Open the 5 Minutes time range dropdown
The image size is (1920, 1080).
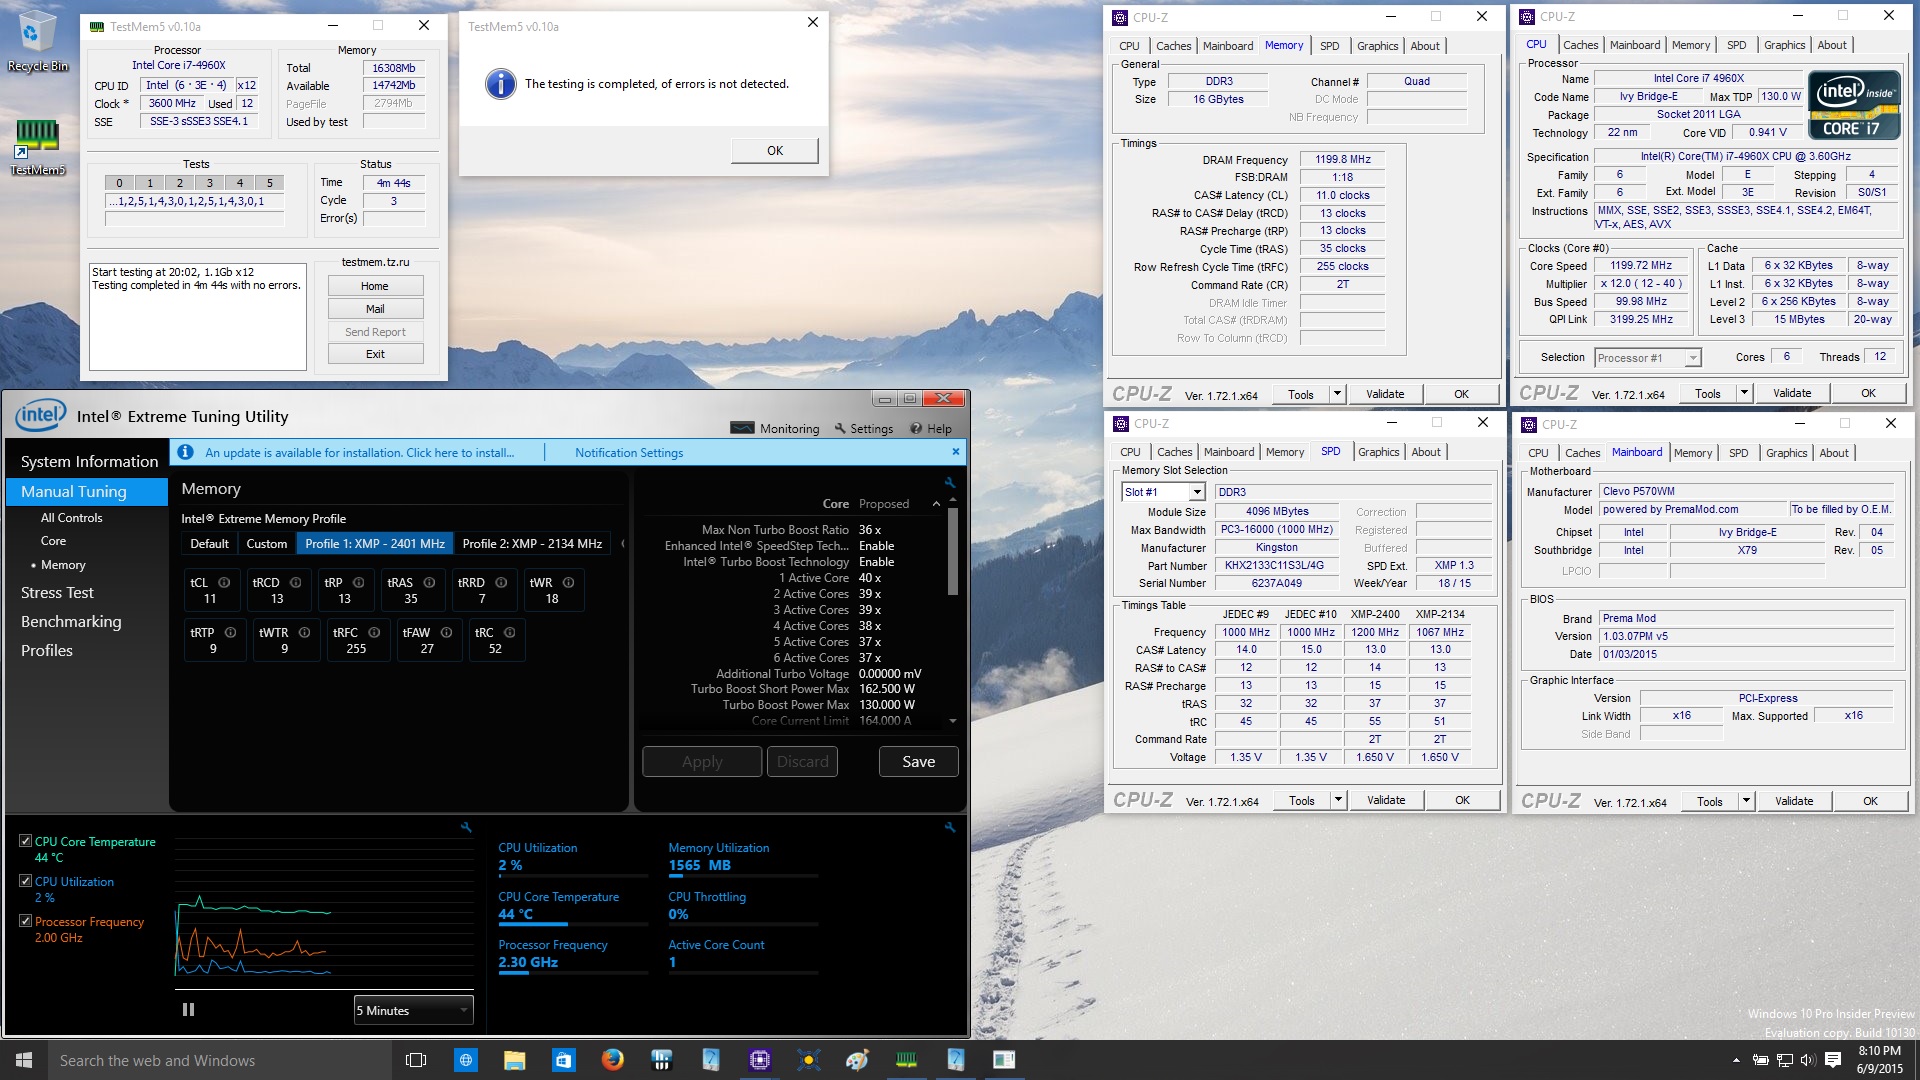[x=413, y=1010]
